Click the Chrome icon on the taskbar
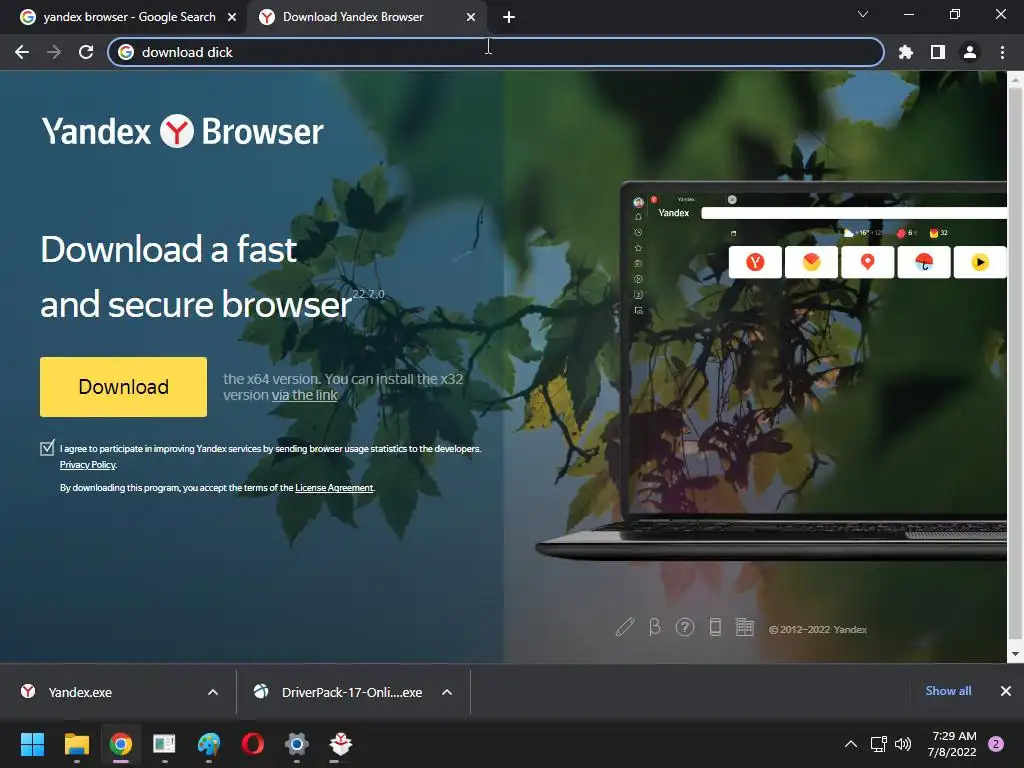The height and width of the screenshot is (768, 1024). [x=121, y=744]
